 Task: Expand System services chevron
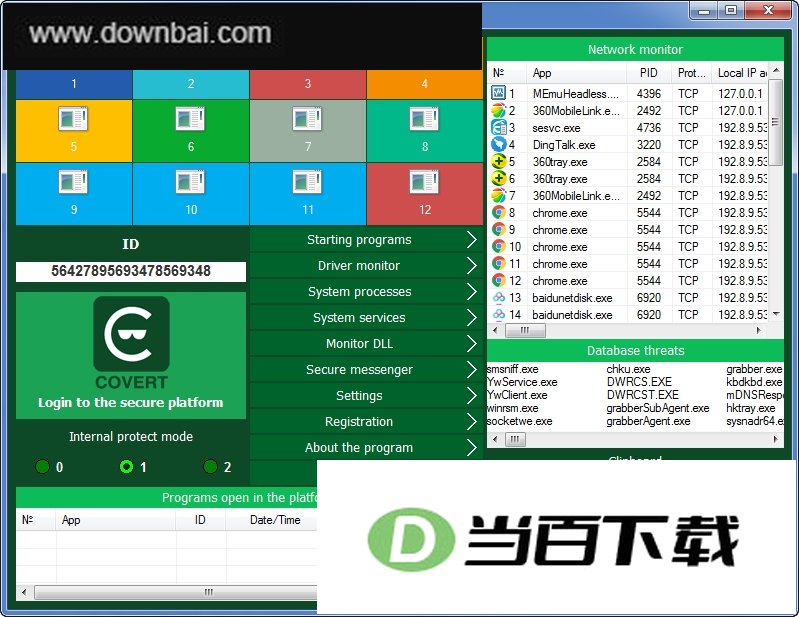(x=472, y=317)
